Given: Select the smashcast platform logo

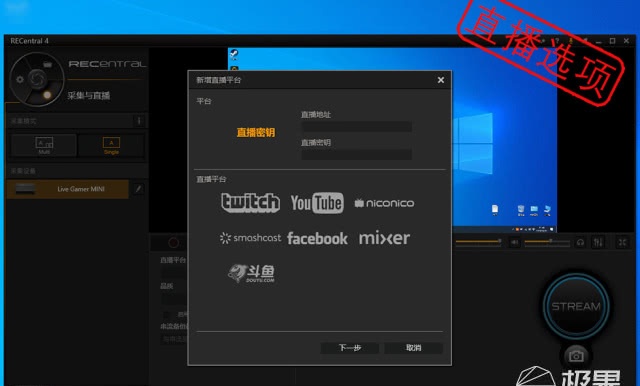Looking at the screenshot, I should [250, 237].
